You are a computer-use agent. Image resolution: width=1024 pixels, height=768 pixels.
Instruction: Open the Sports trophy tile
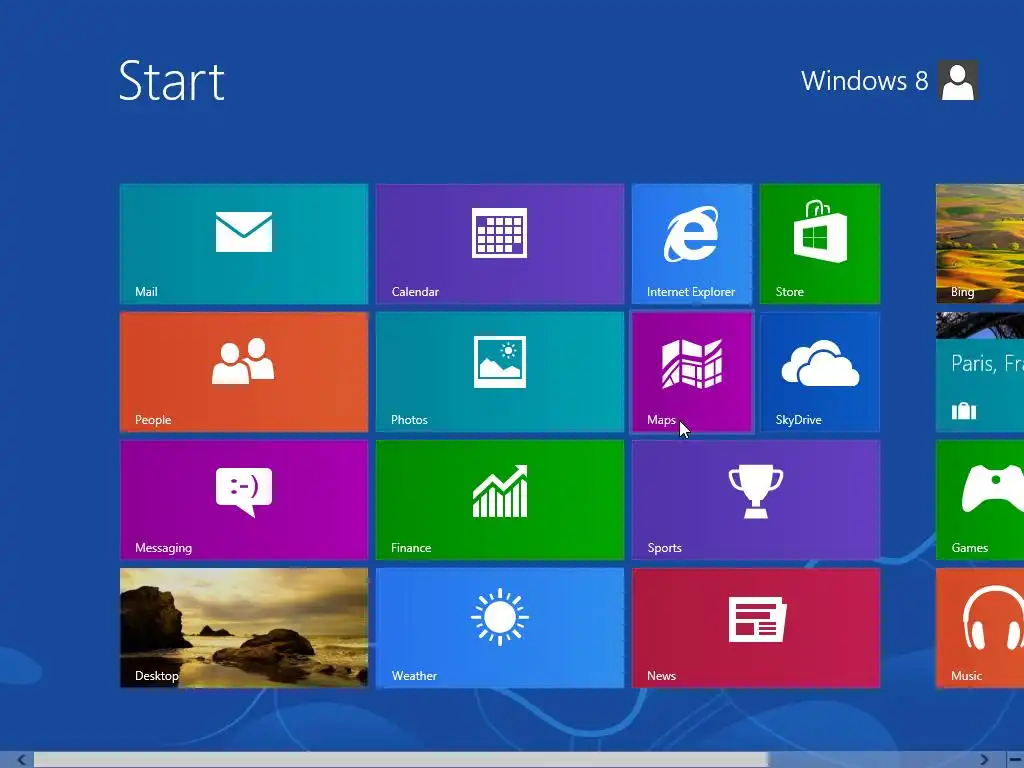756,500
